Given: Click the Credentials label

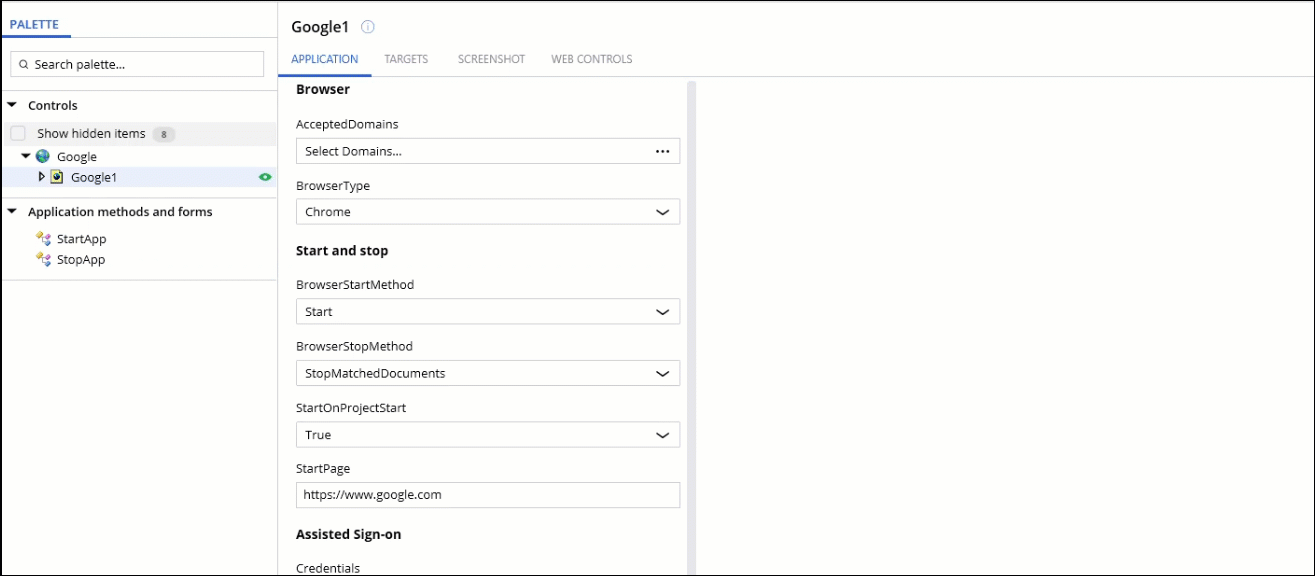Looking at the screenshot, I should pyautogui.click(x=328, y=568).
